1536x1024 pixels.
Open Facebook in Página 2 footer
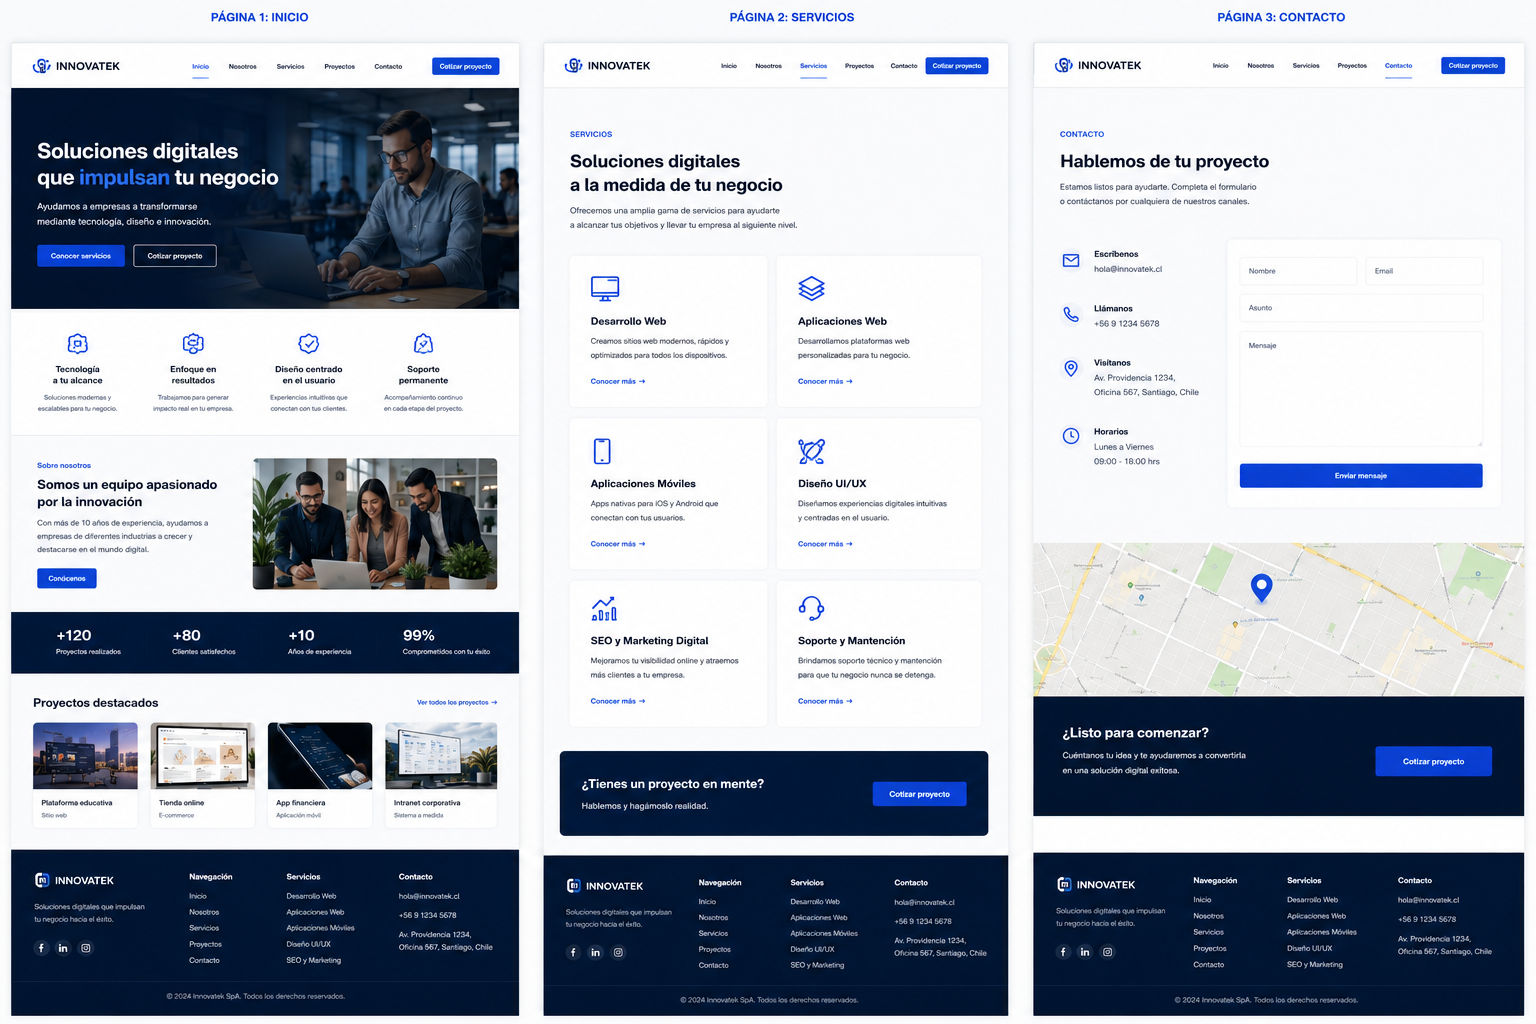click(x=573, y=952)
